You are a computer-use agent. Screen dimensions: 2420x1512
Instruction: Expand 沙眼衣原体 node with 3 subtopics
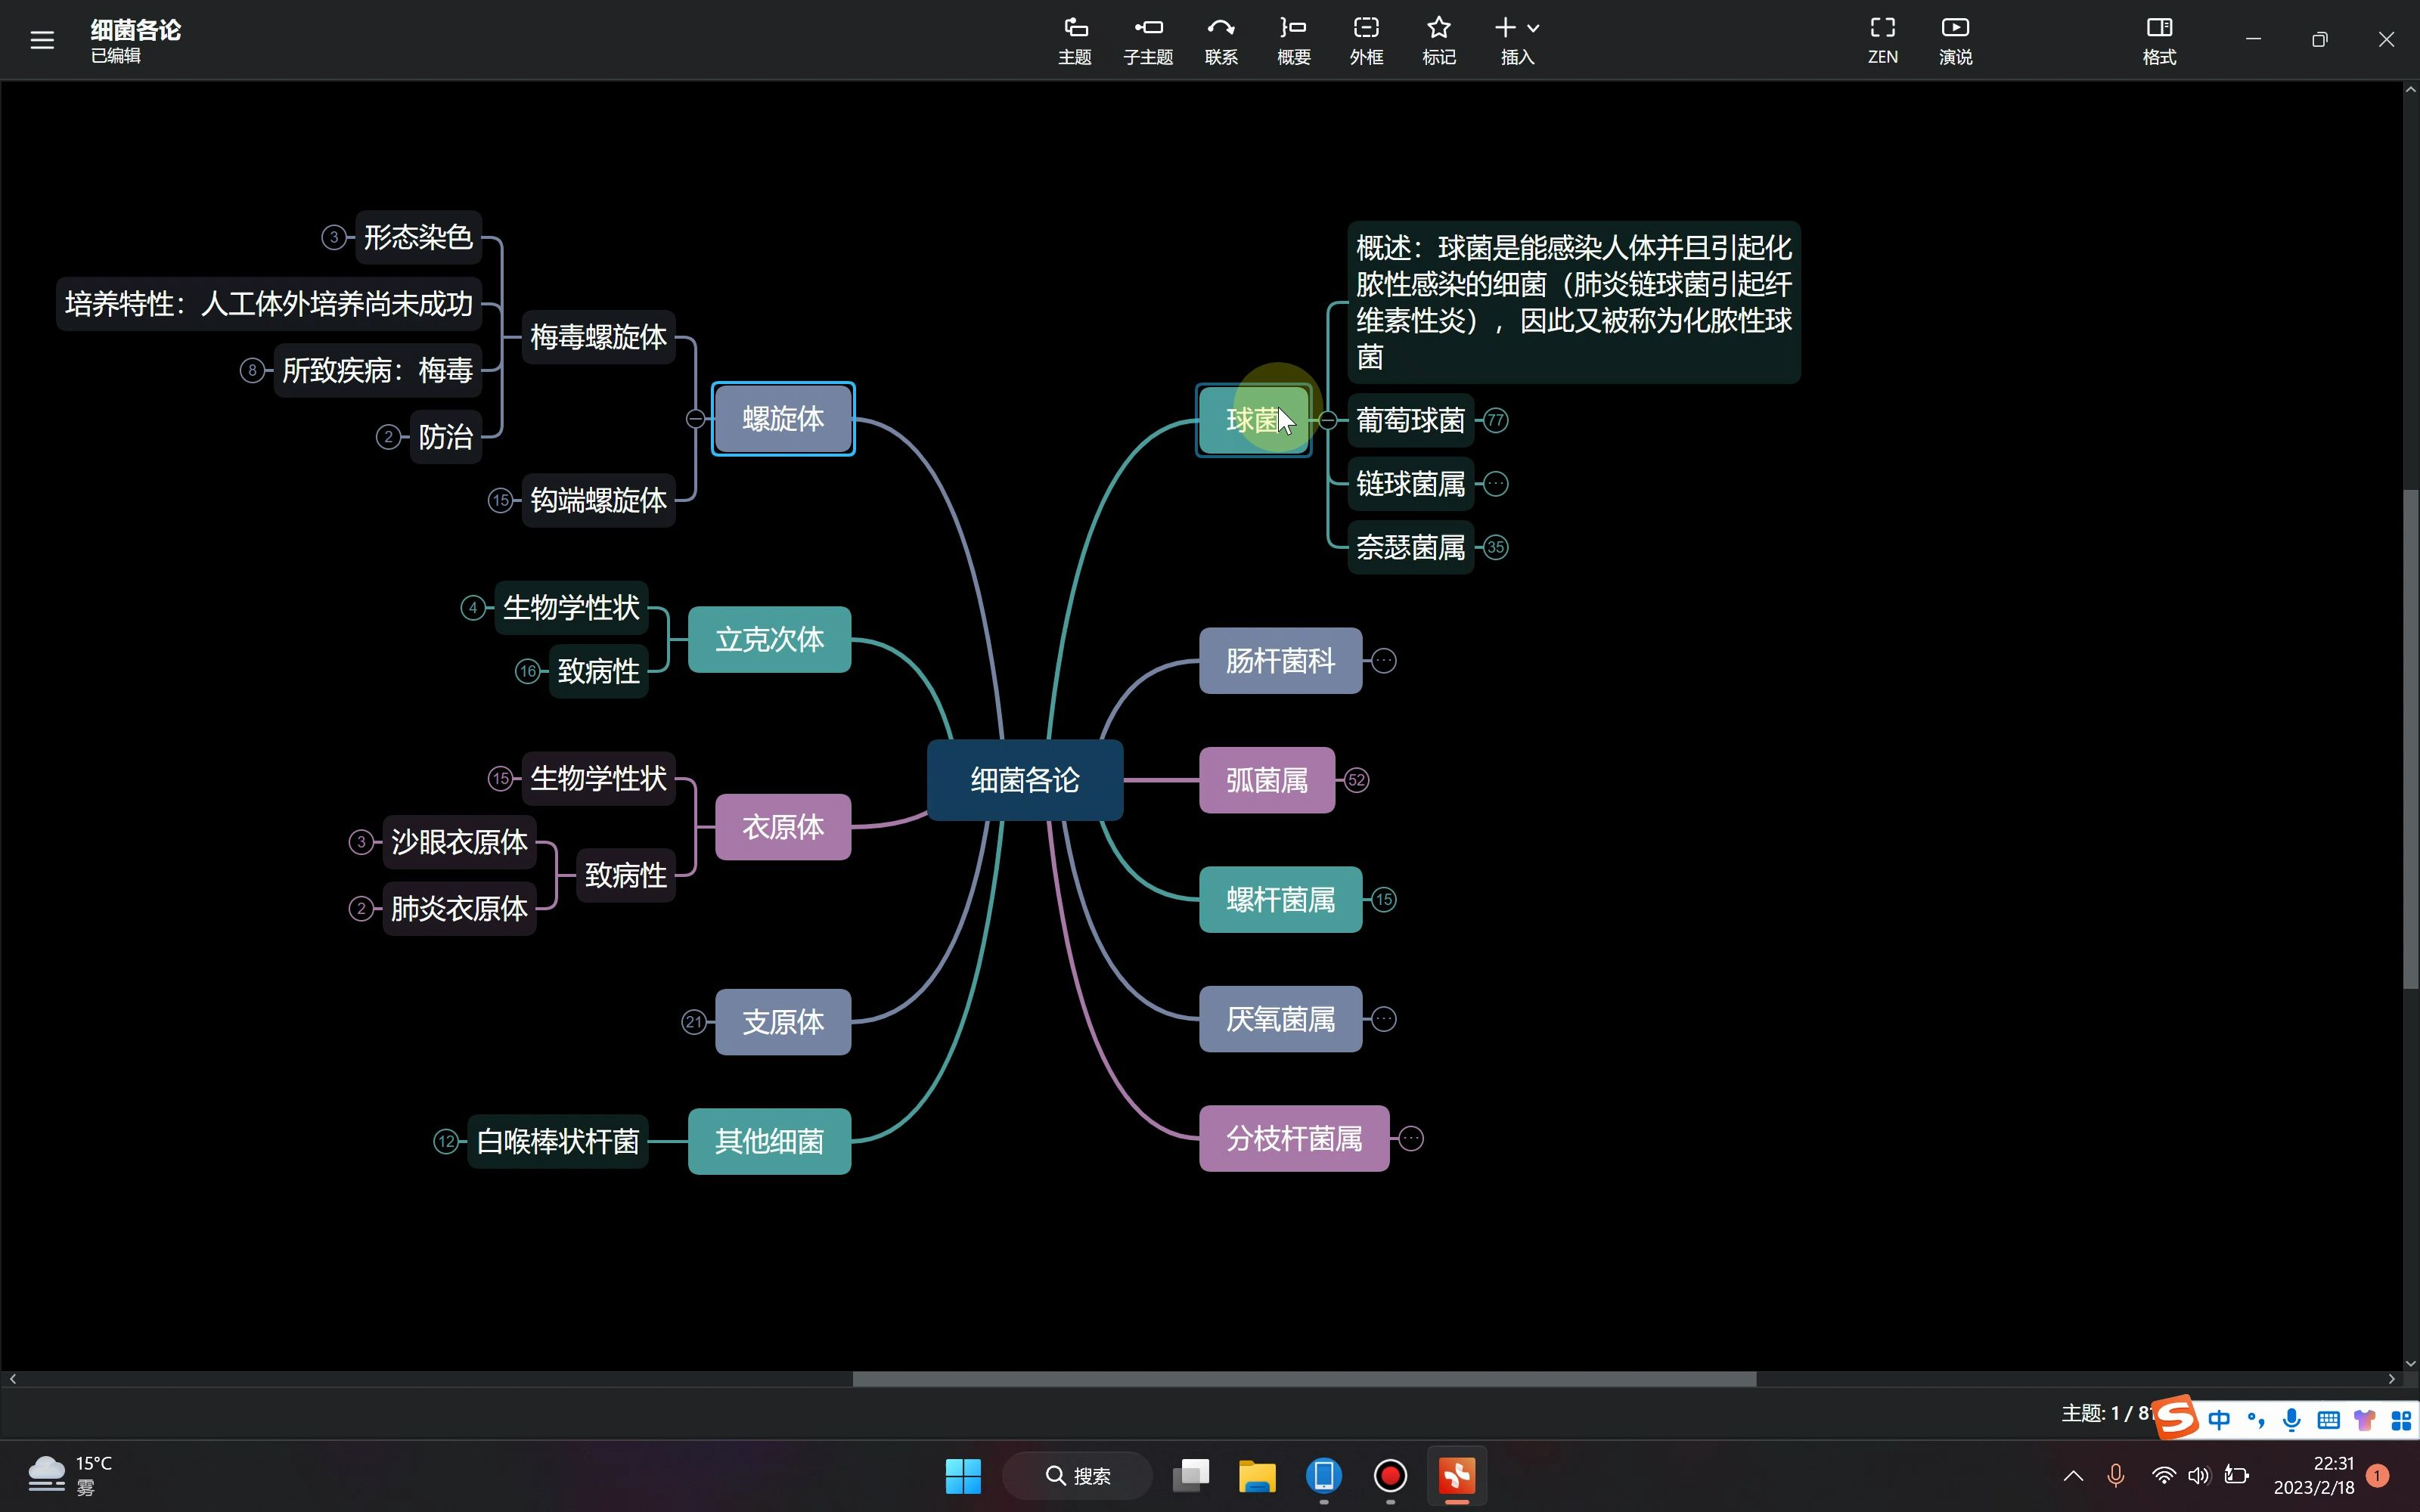(x=362, y=842)
